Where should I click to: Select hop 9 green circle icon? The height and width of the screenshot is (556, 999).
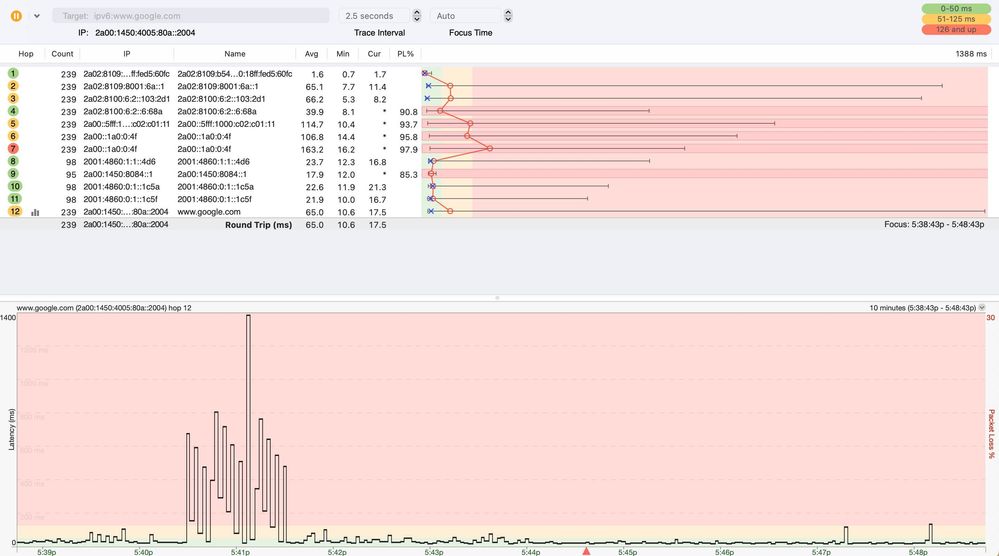tap(13, 174)
